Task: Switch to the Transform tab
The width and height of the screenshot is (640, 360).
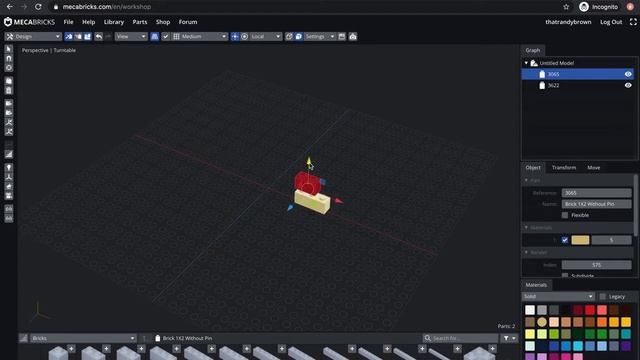Action: click(x=564, y=168)
